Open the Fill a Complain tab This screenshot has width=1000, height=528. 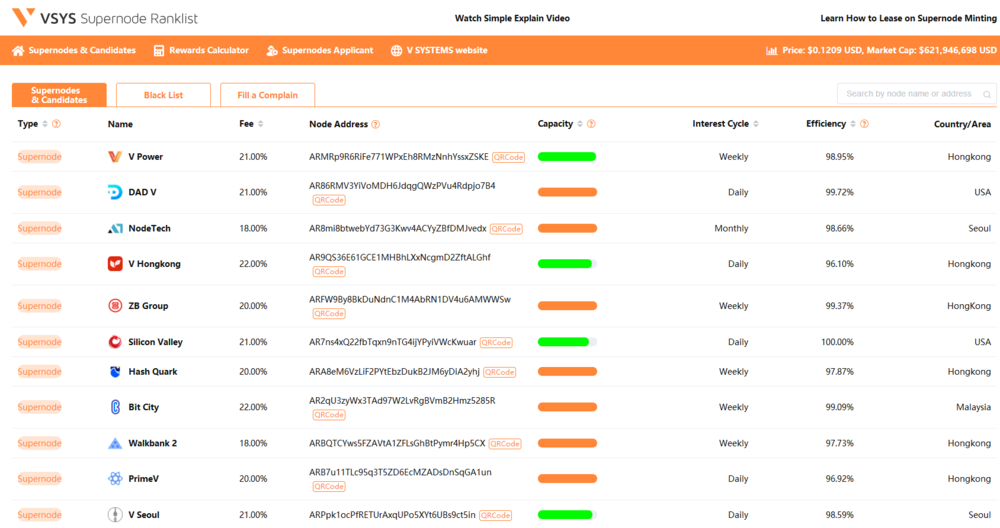tap(267, 95)
